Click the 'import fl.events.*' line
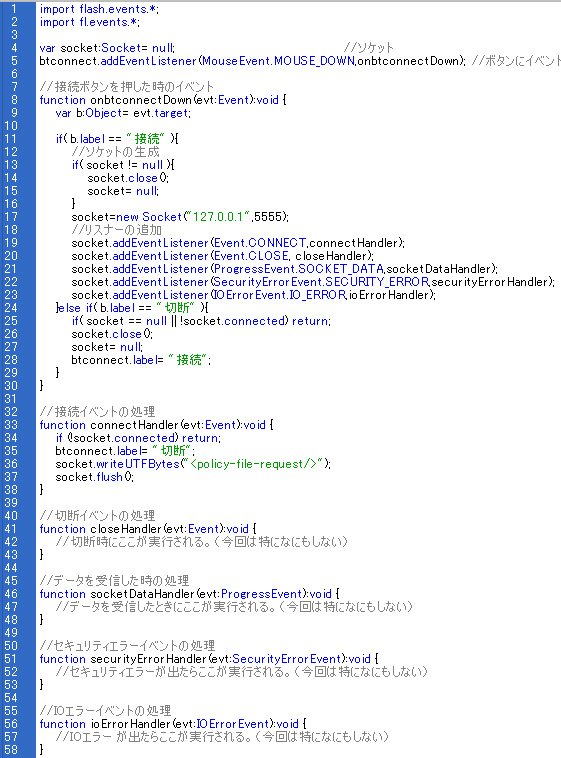Viewport: 561px width, 758px height. [90, 22]
